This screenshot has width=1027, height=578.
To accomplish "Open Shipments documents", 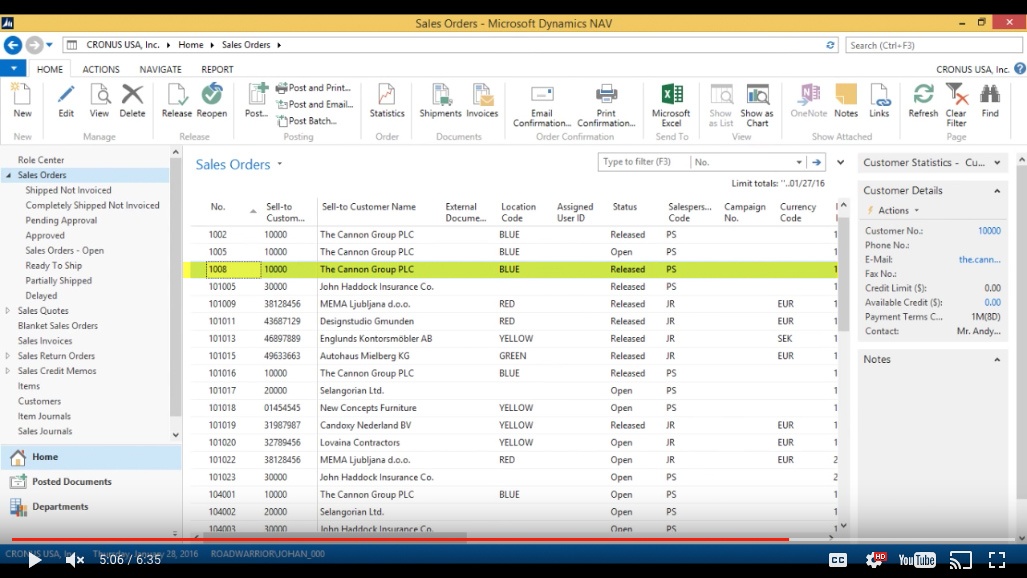I will click(440, 100).
